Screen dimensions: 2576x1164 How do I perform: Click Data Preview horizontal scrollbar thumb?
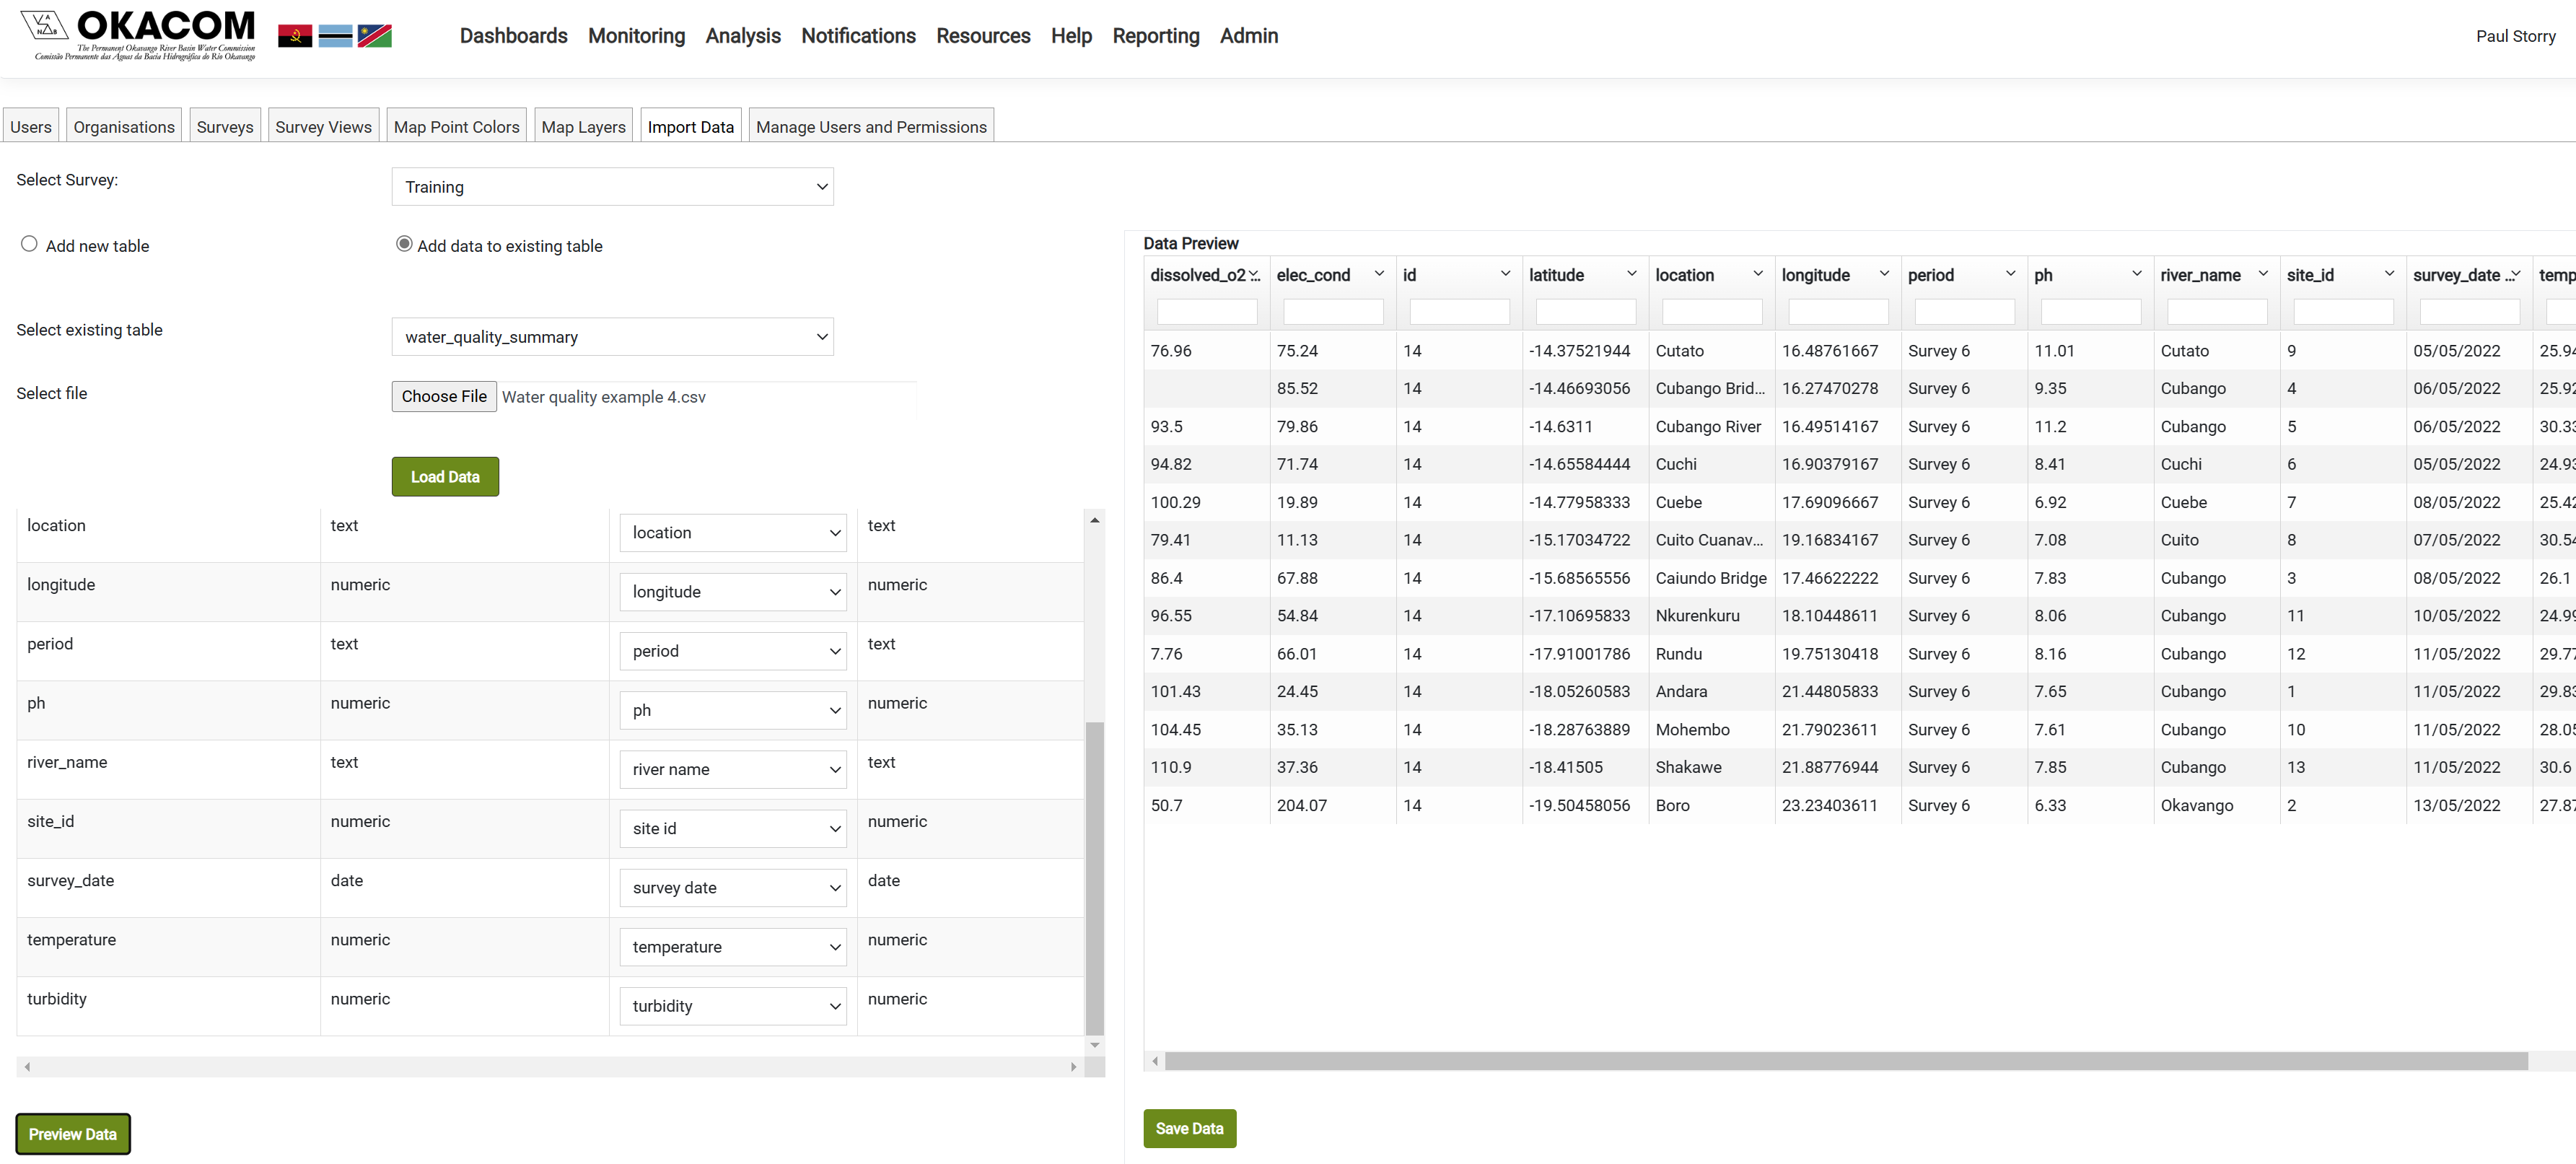point(1846,1061)
